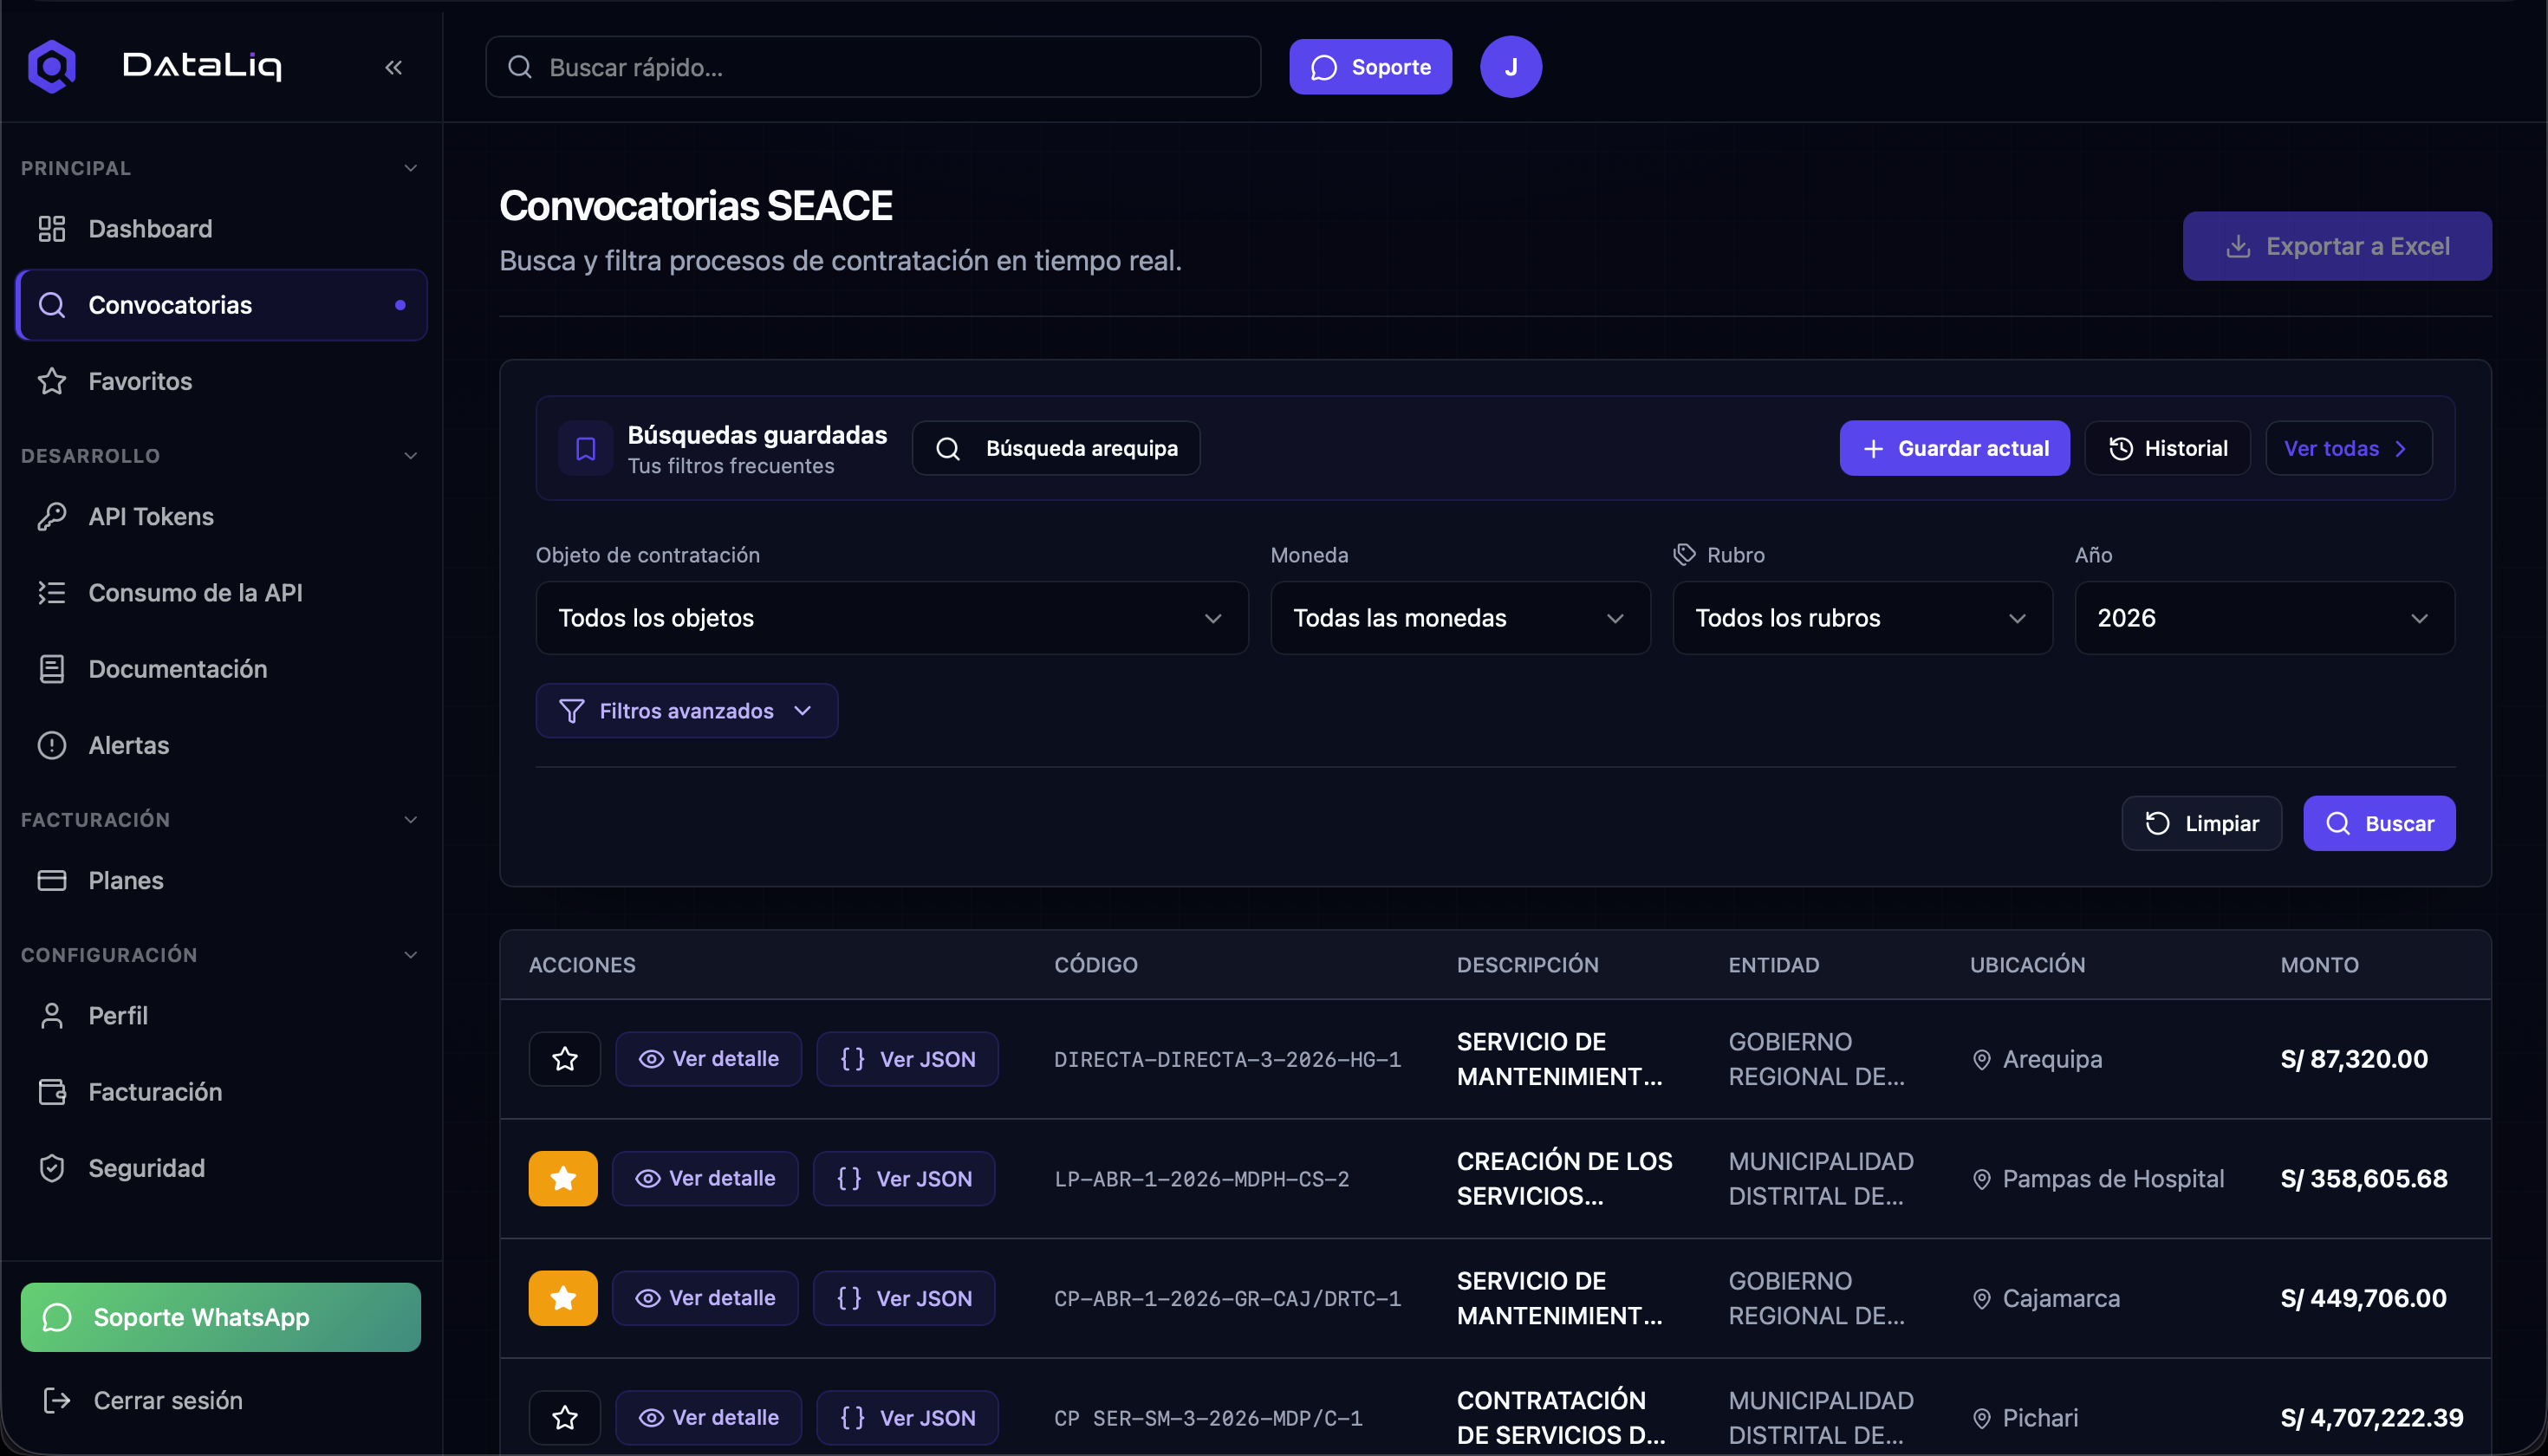Favorite the CP SER-SM-3-2026-MDP/C-1 row star
Screen dimensions: 2548x1456
(x=565, y=1418)
